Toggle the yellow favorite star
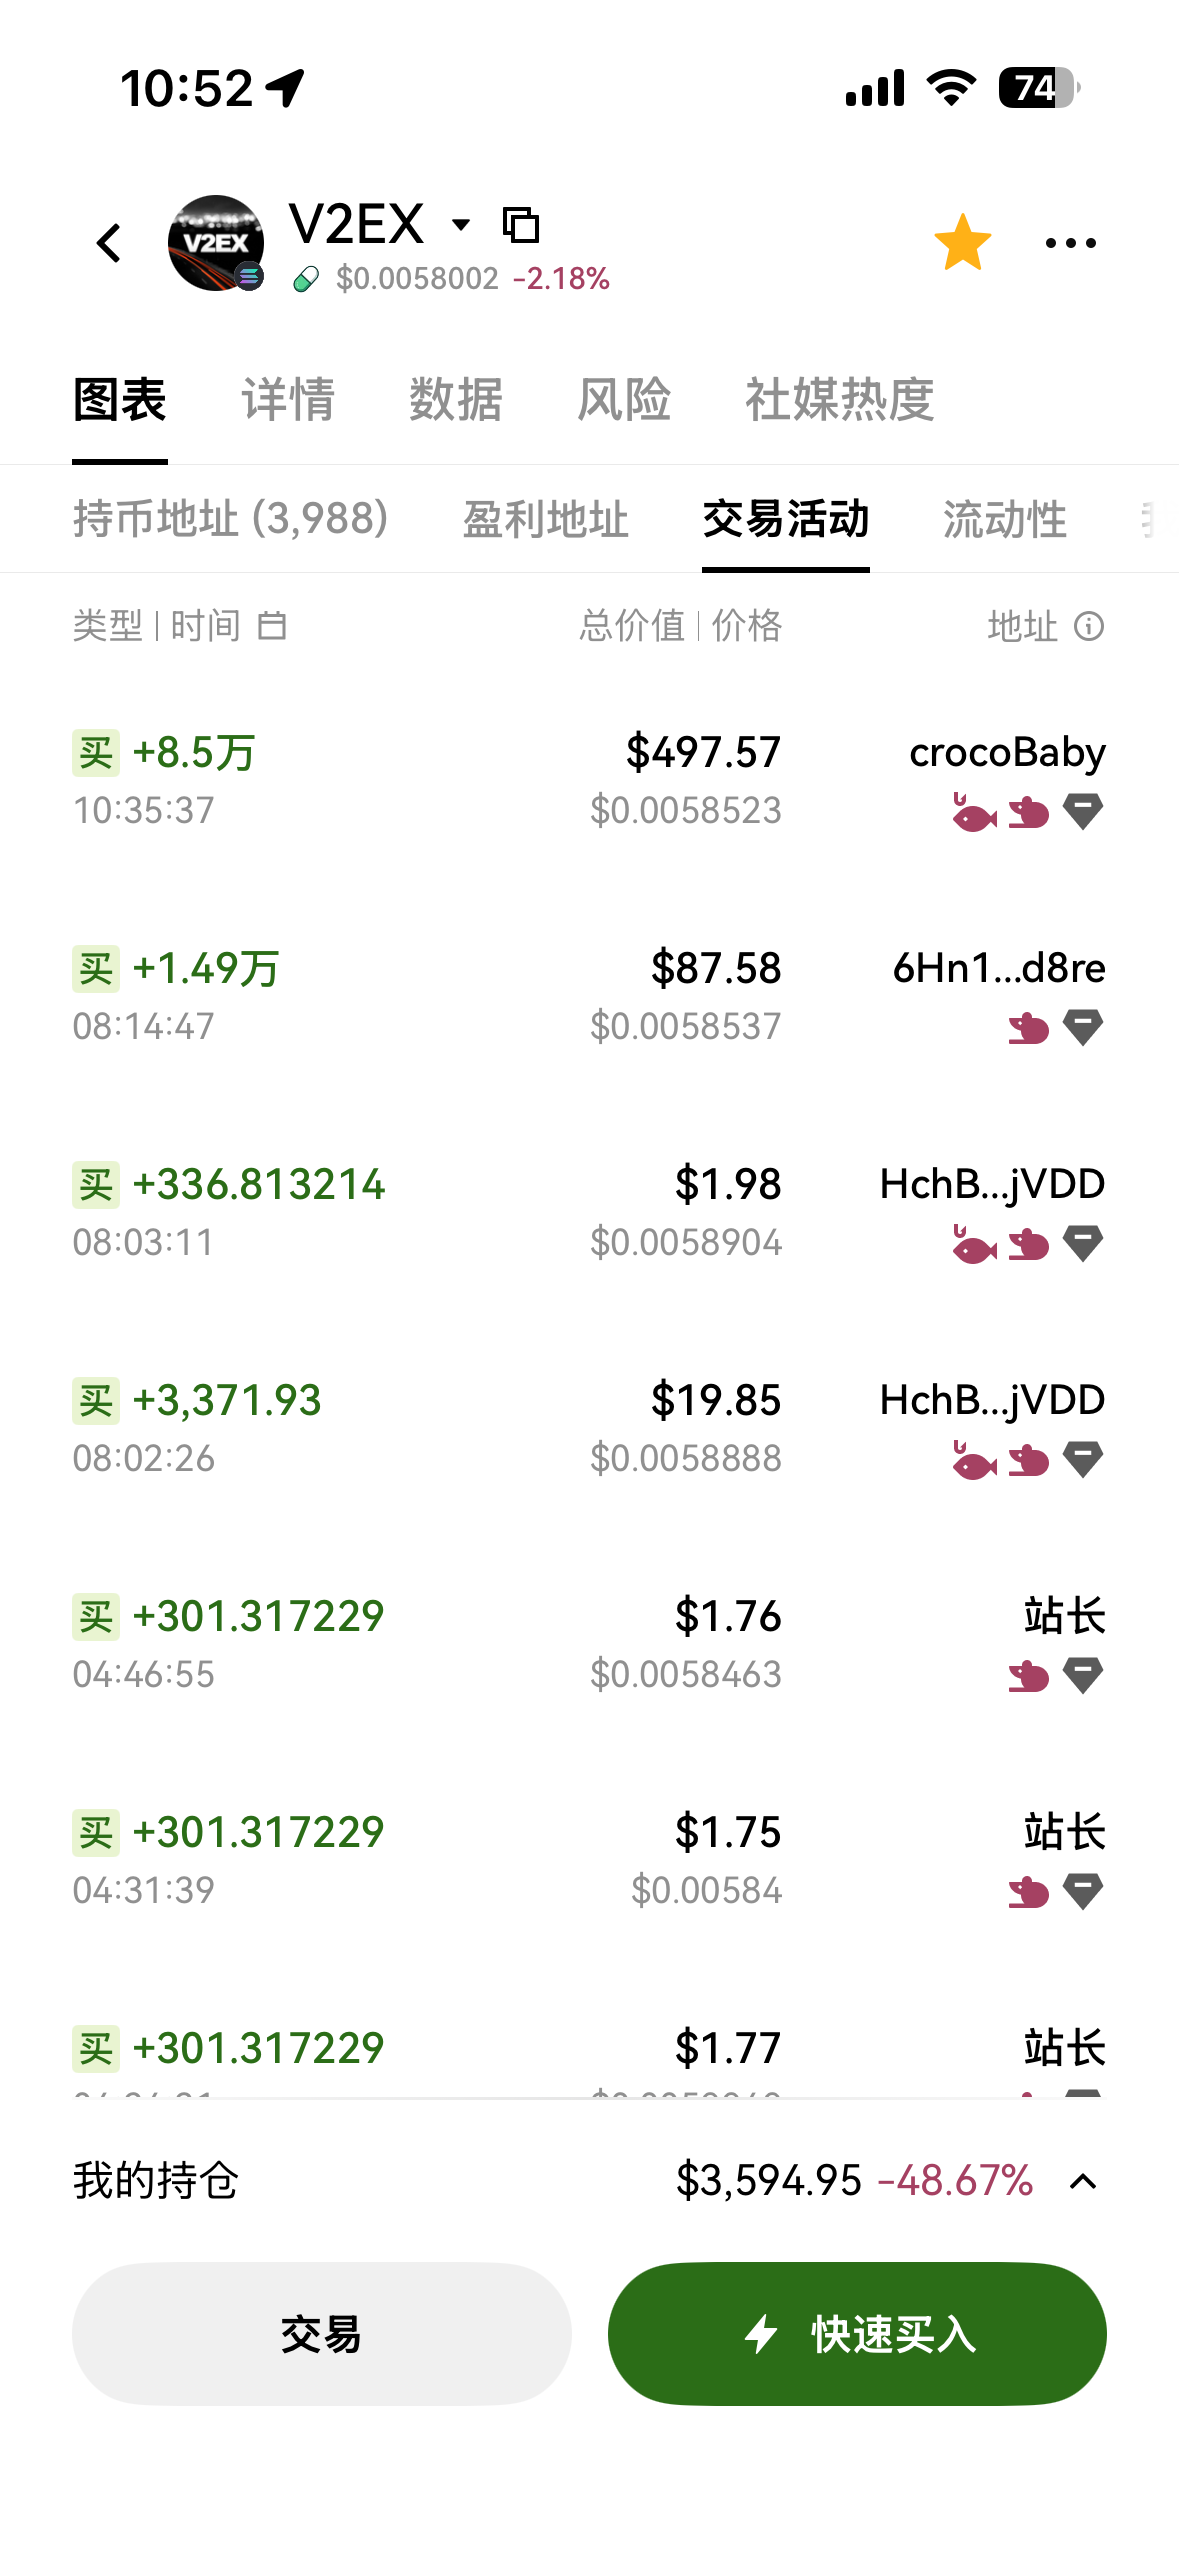The height and width of the screenshot is (2556, 1179). point(962,243)
